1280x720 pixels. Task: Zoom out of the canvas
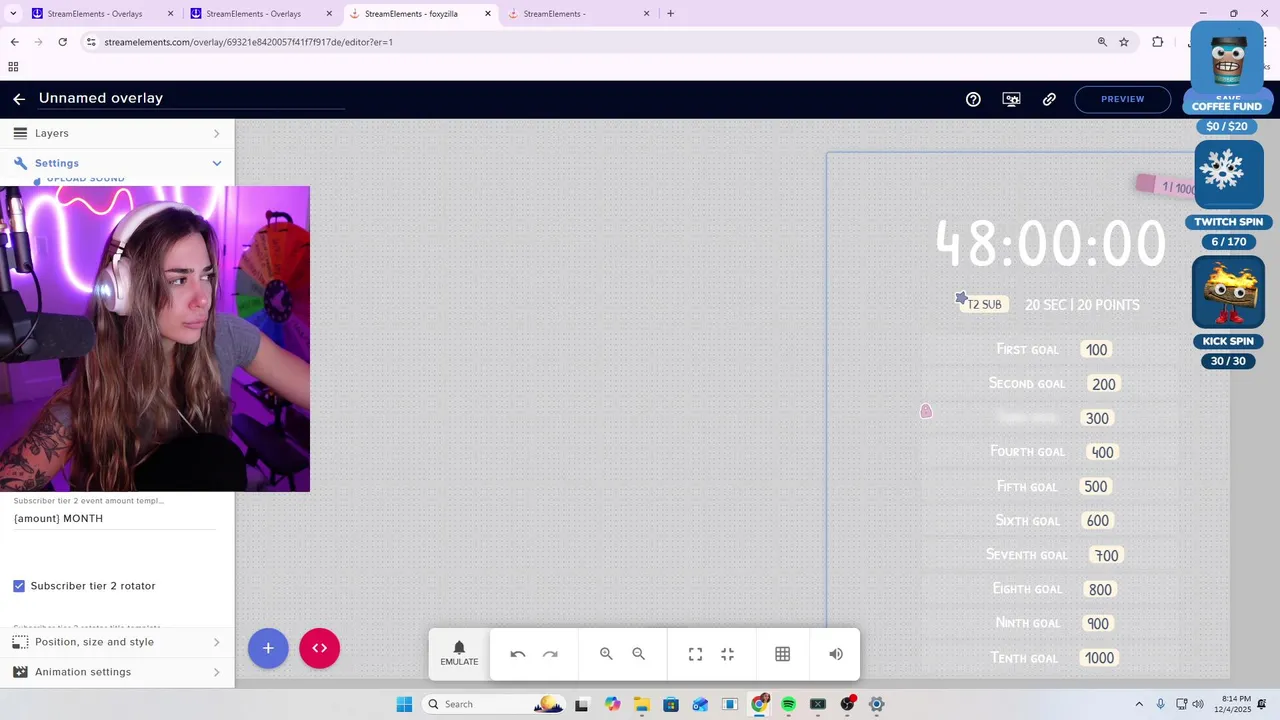(x=639, y=654)
